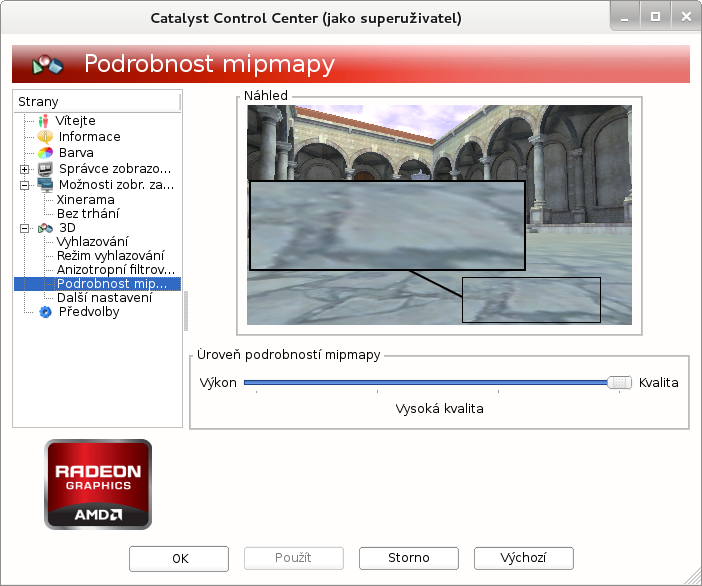Click the Předvolby gear icon
Image resolution: width=702 pixels, height=586 pixels.
click(x=45, y=312)
